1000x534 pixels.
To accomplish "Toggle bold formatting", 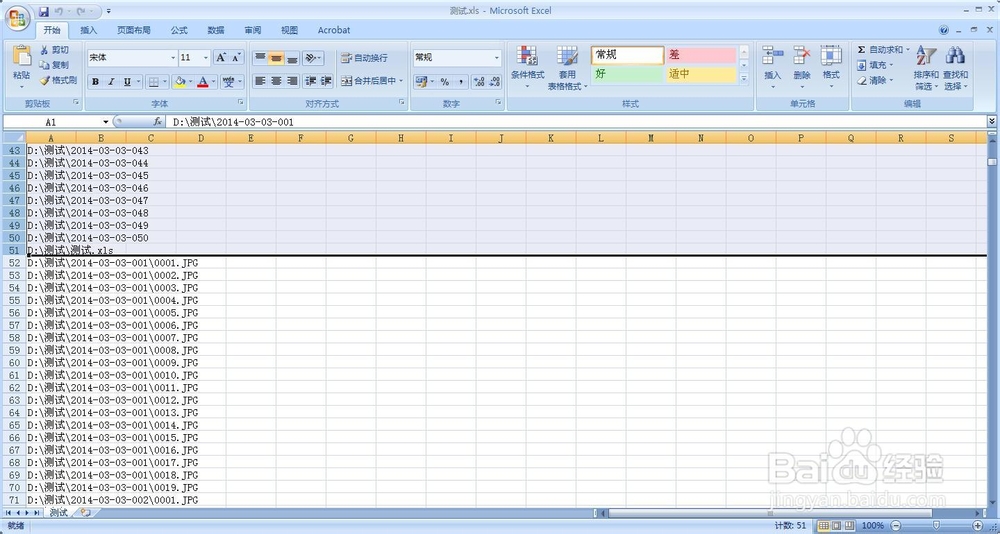I will (x=96, y=82).
